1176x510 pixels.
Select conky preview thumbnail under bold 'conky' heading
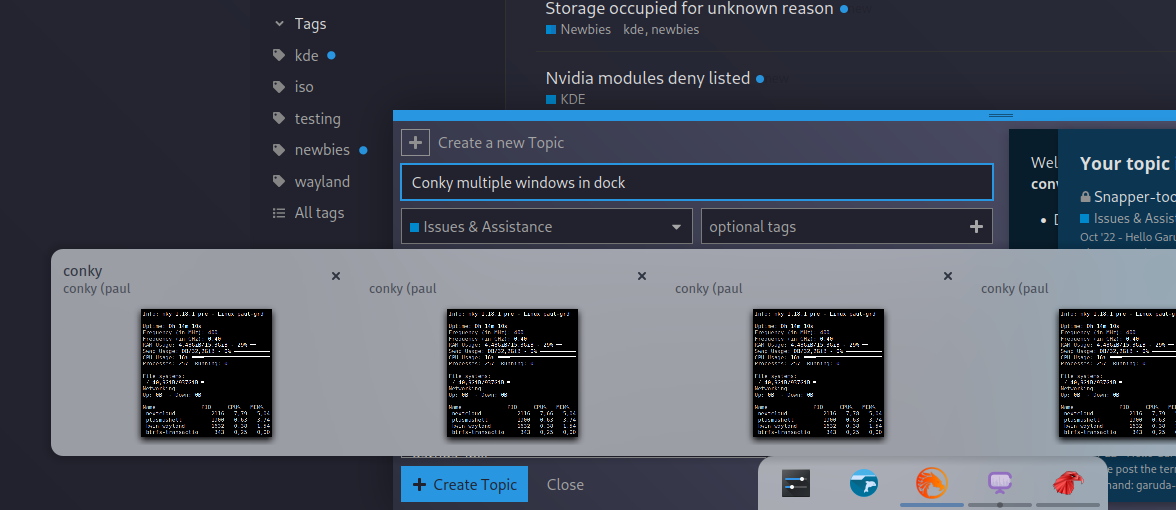click(206, 373)
